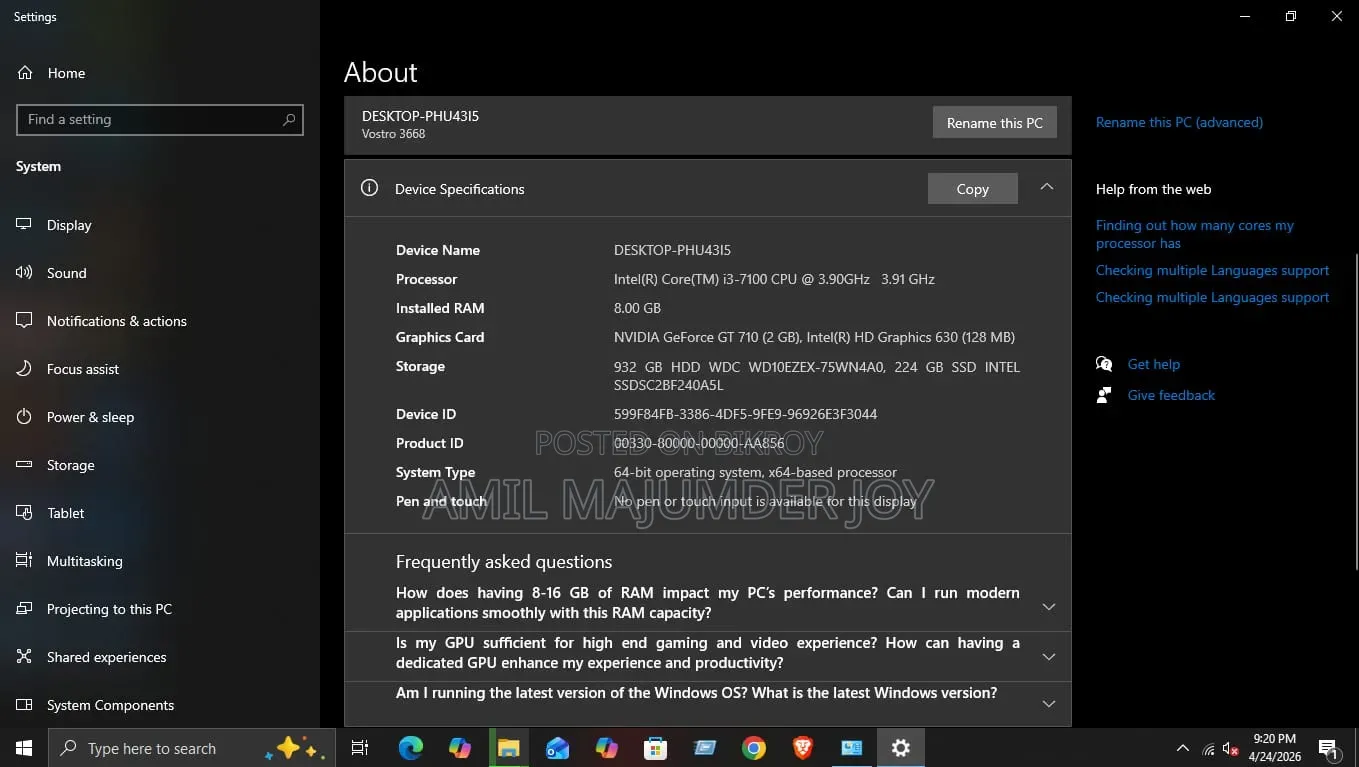
Task: Click the Device Specifications info icon
Action: (369, 188)
